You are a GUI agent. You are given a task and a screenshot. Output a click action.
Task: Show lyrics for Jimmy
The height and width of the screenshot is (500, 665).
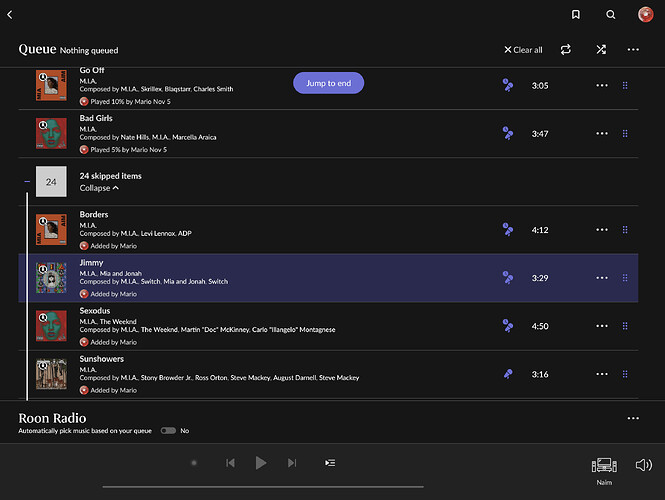[507, 278]
